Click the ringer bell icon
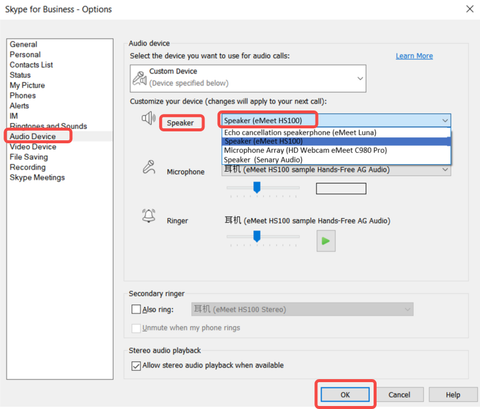This screenshot has width=480, height=409. click(149, 216)
